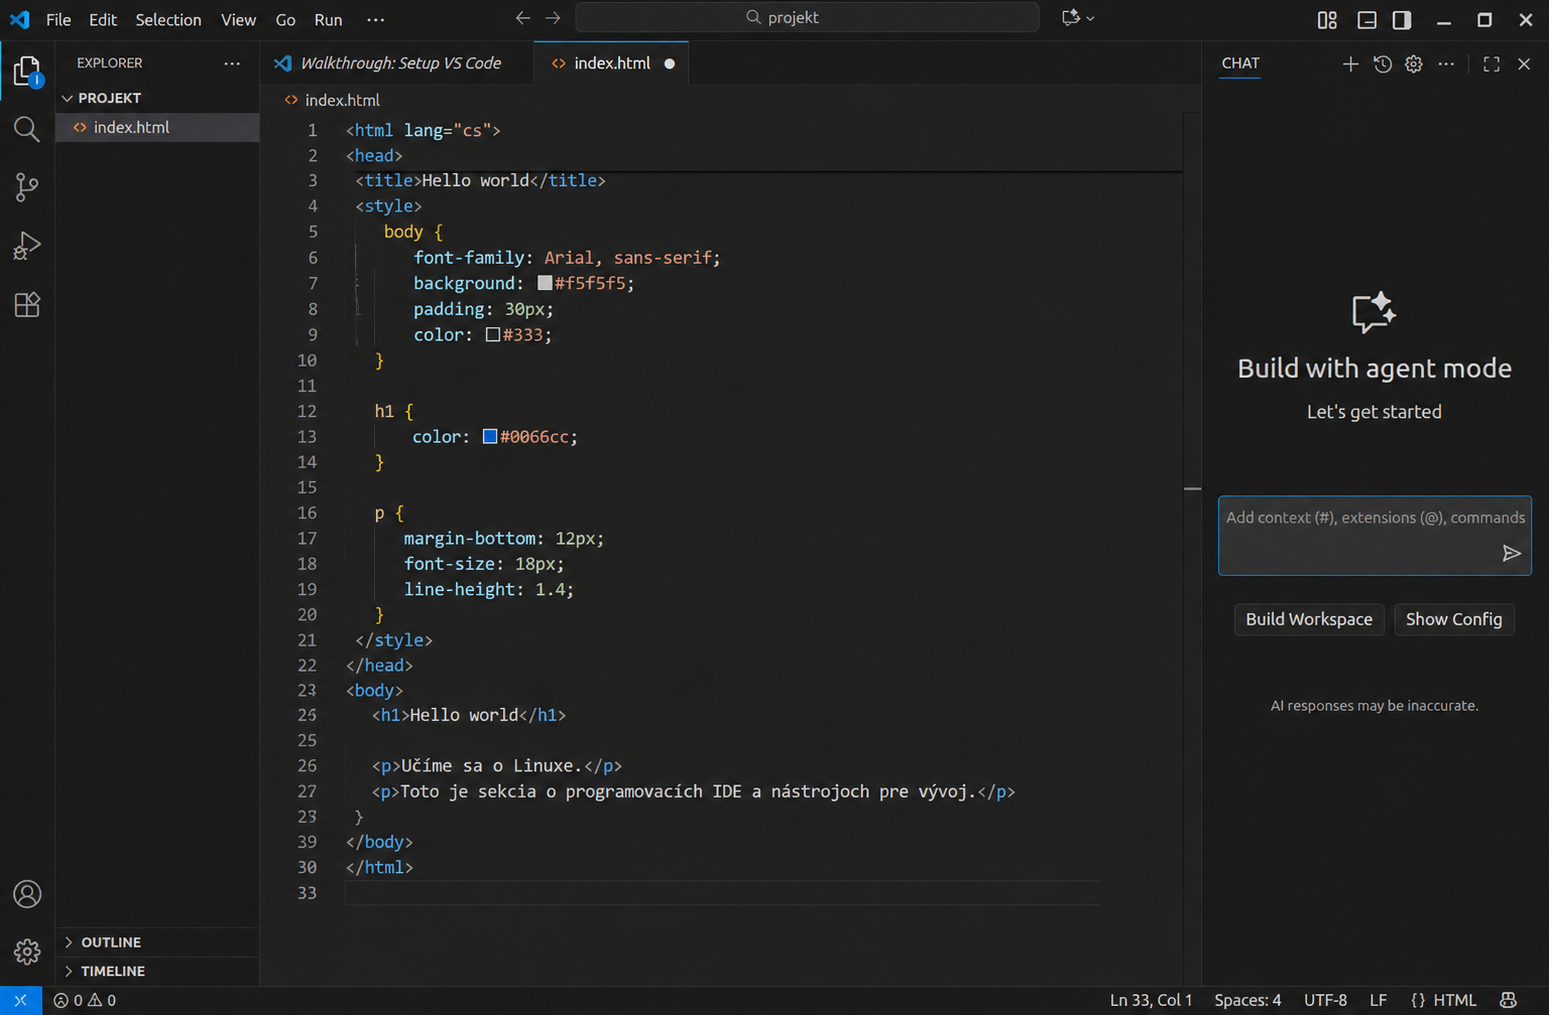Send the chat message arrow
Screen dimensions: 1549x1015
point(1511,553)
